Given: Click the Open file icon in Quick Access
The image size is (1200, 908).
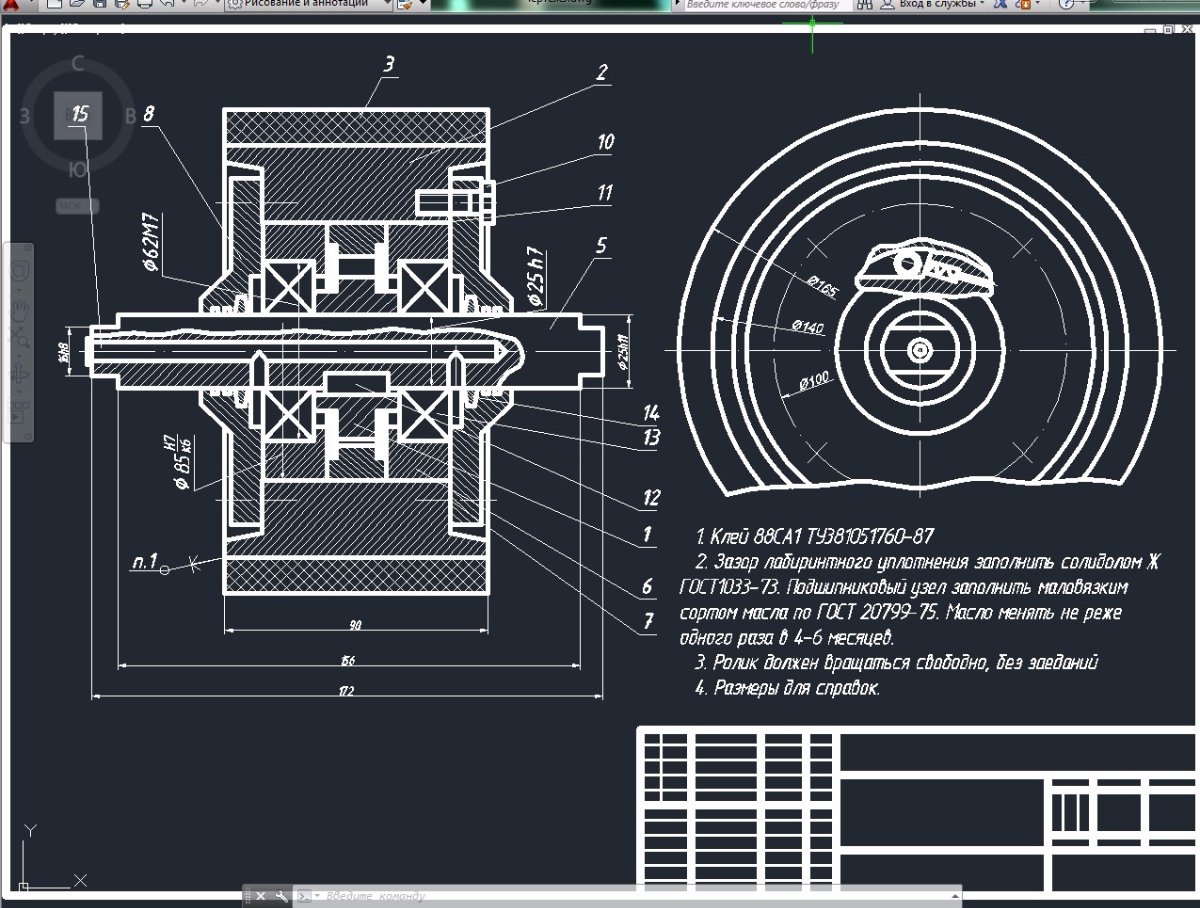Looking at the screenshot, I should [77, 4].
